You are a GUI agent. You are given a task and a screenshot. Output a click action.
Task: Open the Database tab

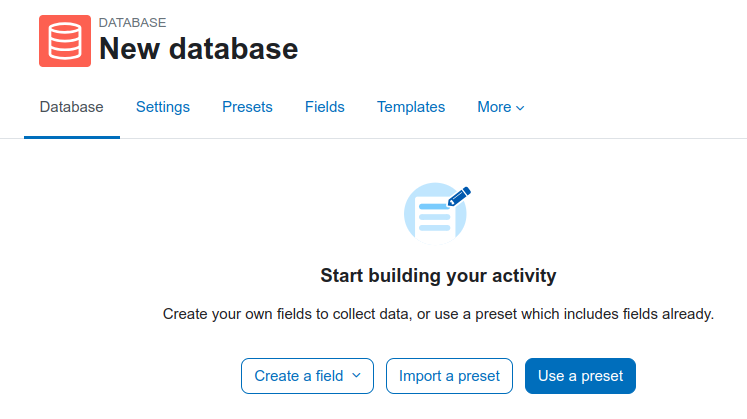tap(71, 107)
